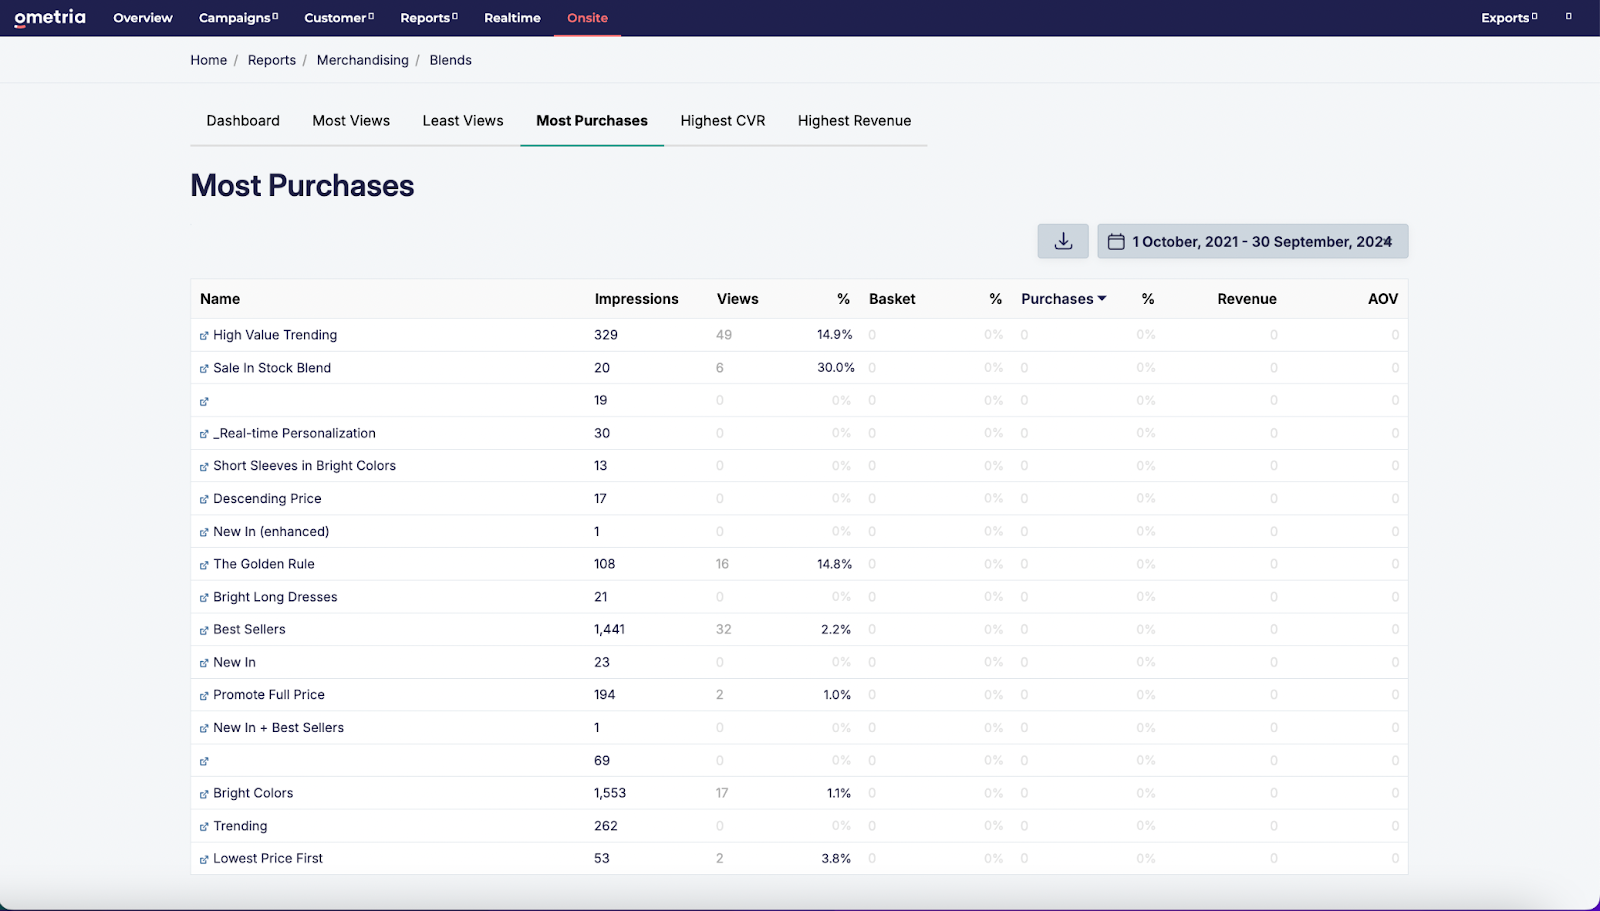Toggle sort direction on the Purchases column

pos(1063,298)
